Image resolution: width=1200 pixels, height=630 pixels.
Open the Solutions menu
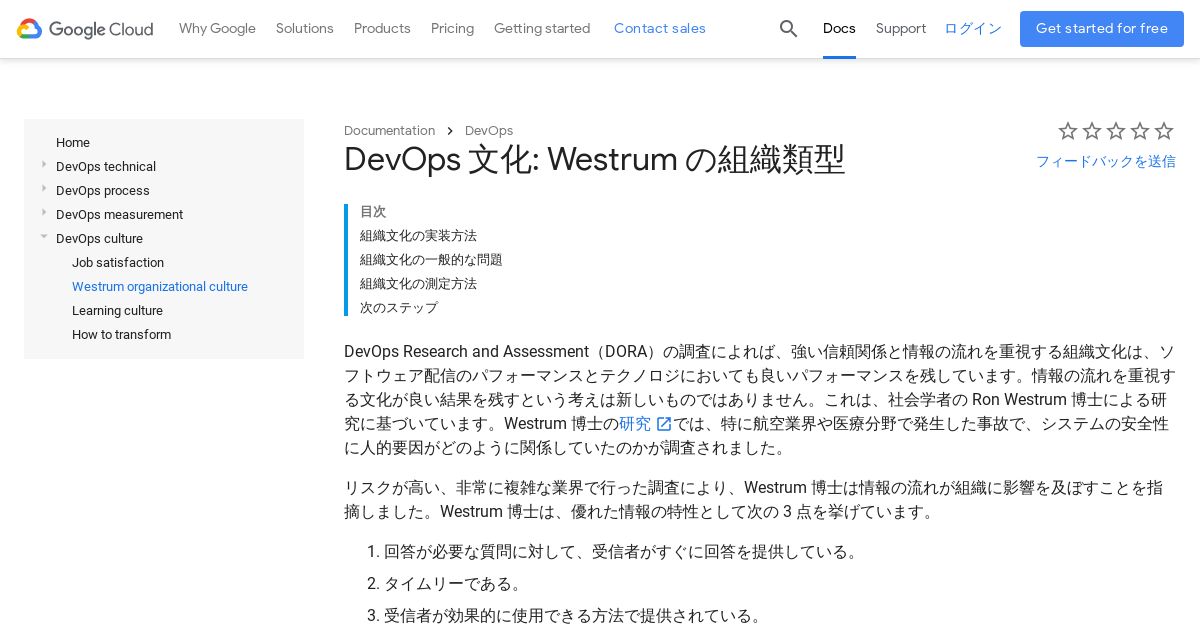(x=305, y=29)
